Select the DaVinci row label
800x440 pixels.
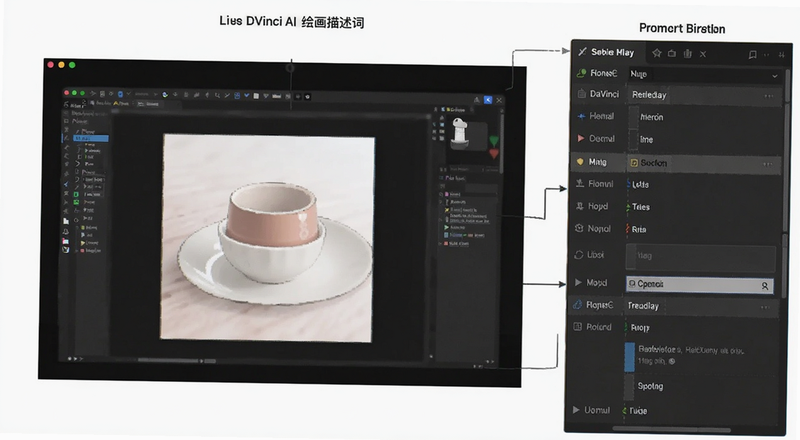pyautogui.click(x=604, y=94)
